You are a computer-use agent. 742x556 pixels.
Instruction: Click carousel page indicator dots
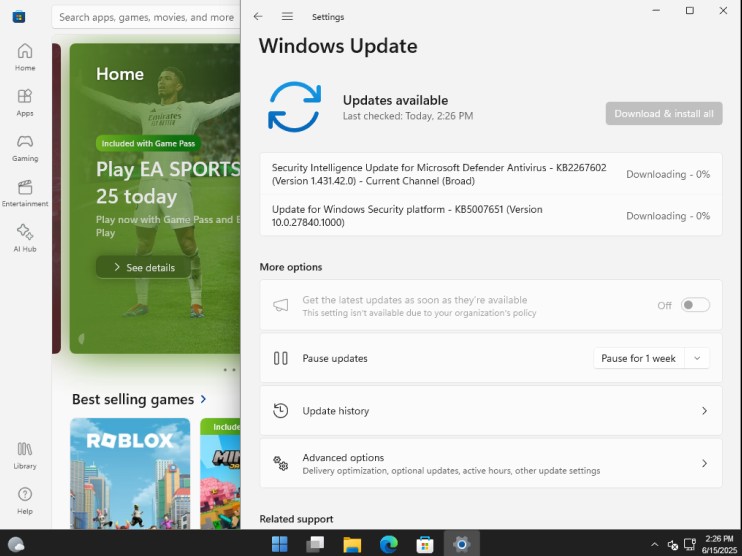tap(230, 370)
